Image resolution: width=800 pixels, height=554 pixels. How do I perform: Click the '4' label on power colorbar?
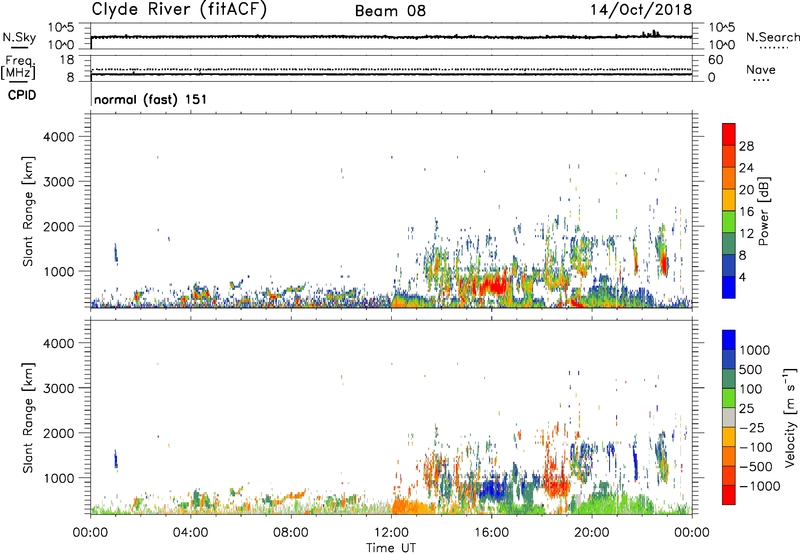(x=743, y=277)
